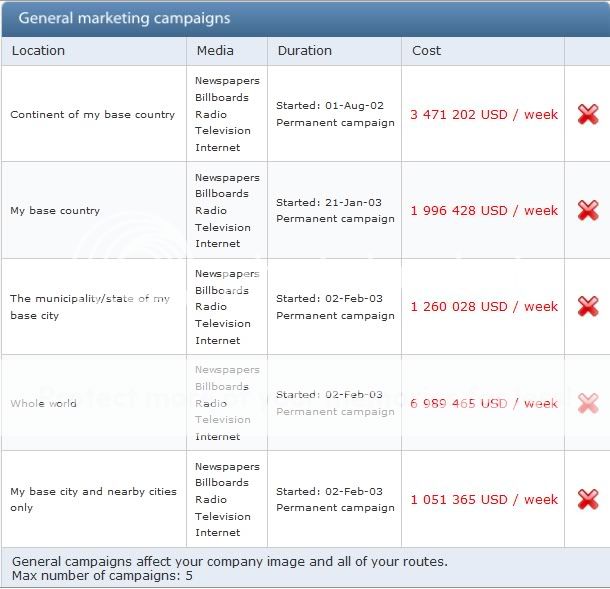Click the 1 051 365 USD / week cost
The height and width of the screenshot is (589, 610).
[484, 499]
